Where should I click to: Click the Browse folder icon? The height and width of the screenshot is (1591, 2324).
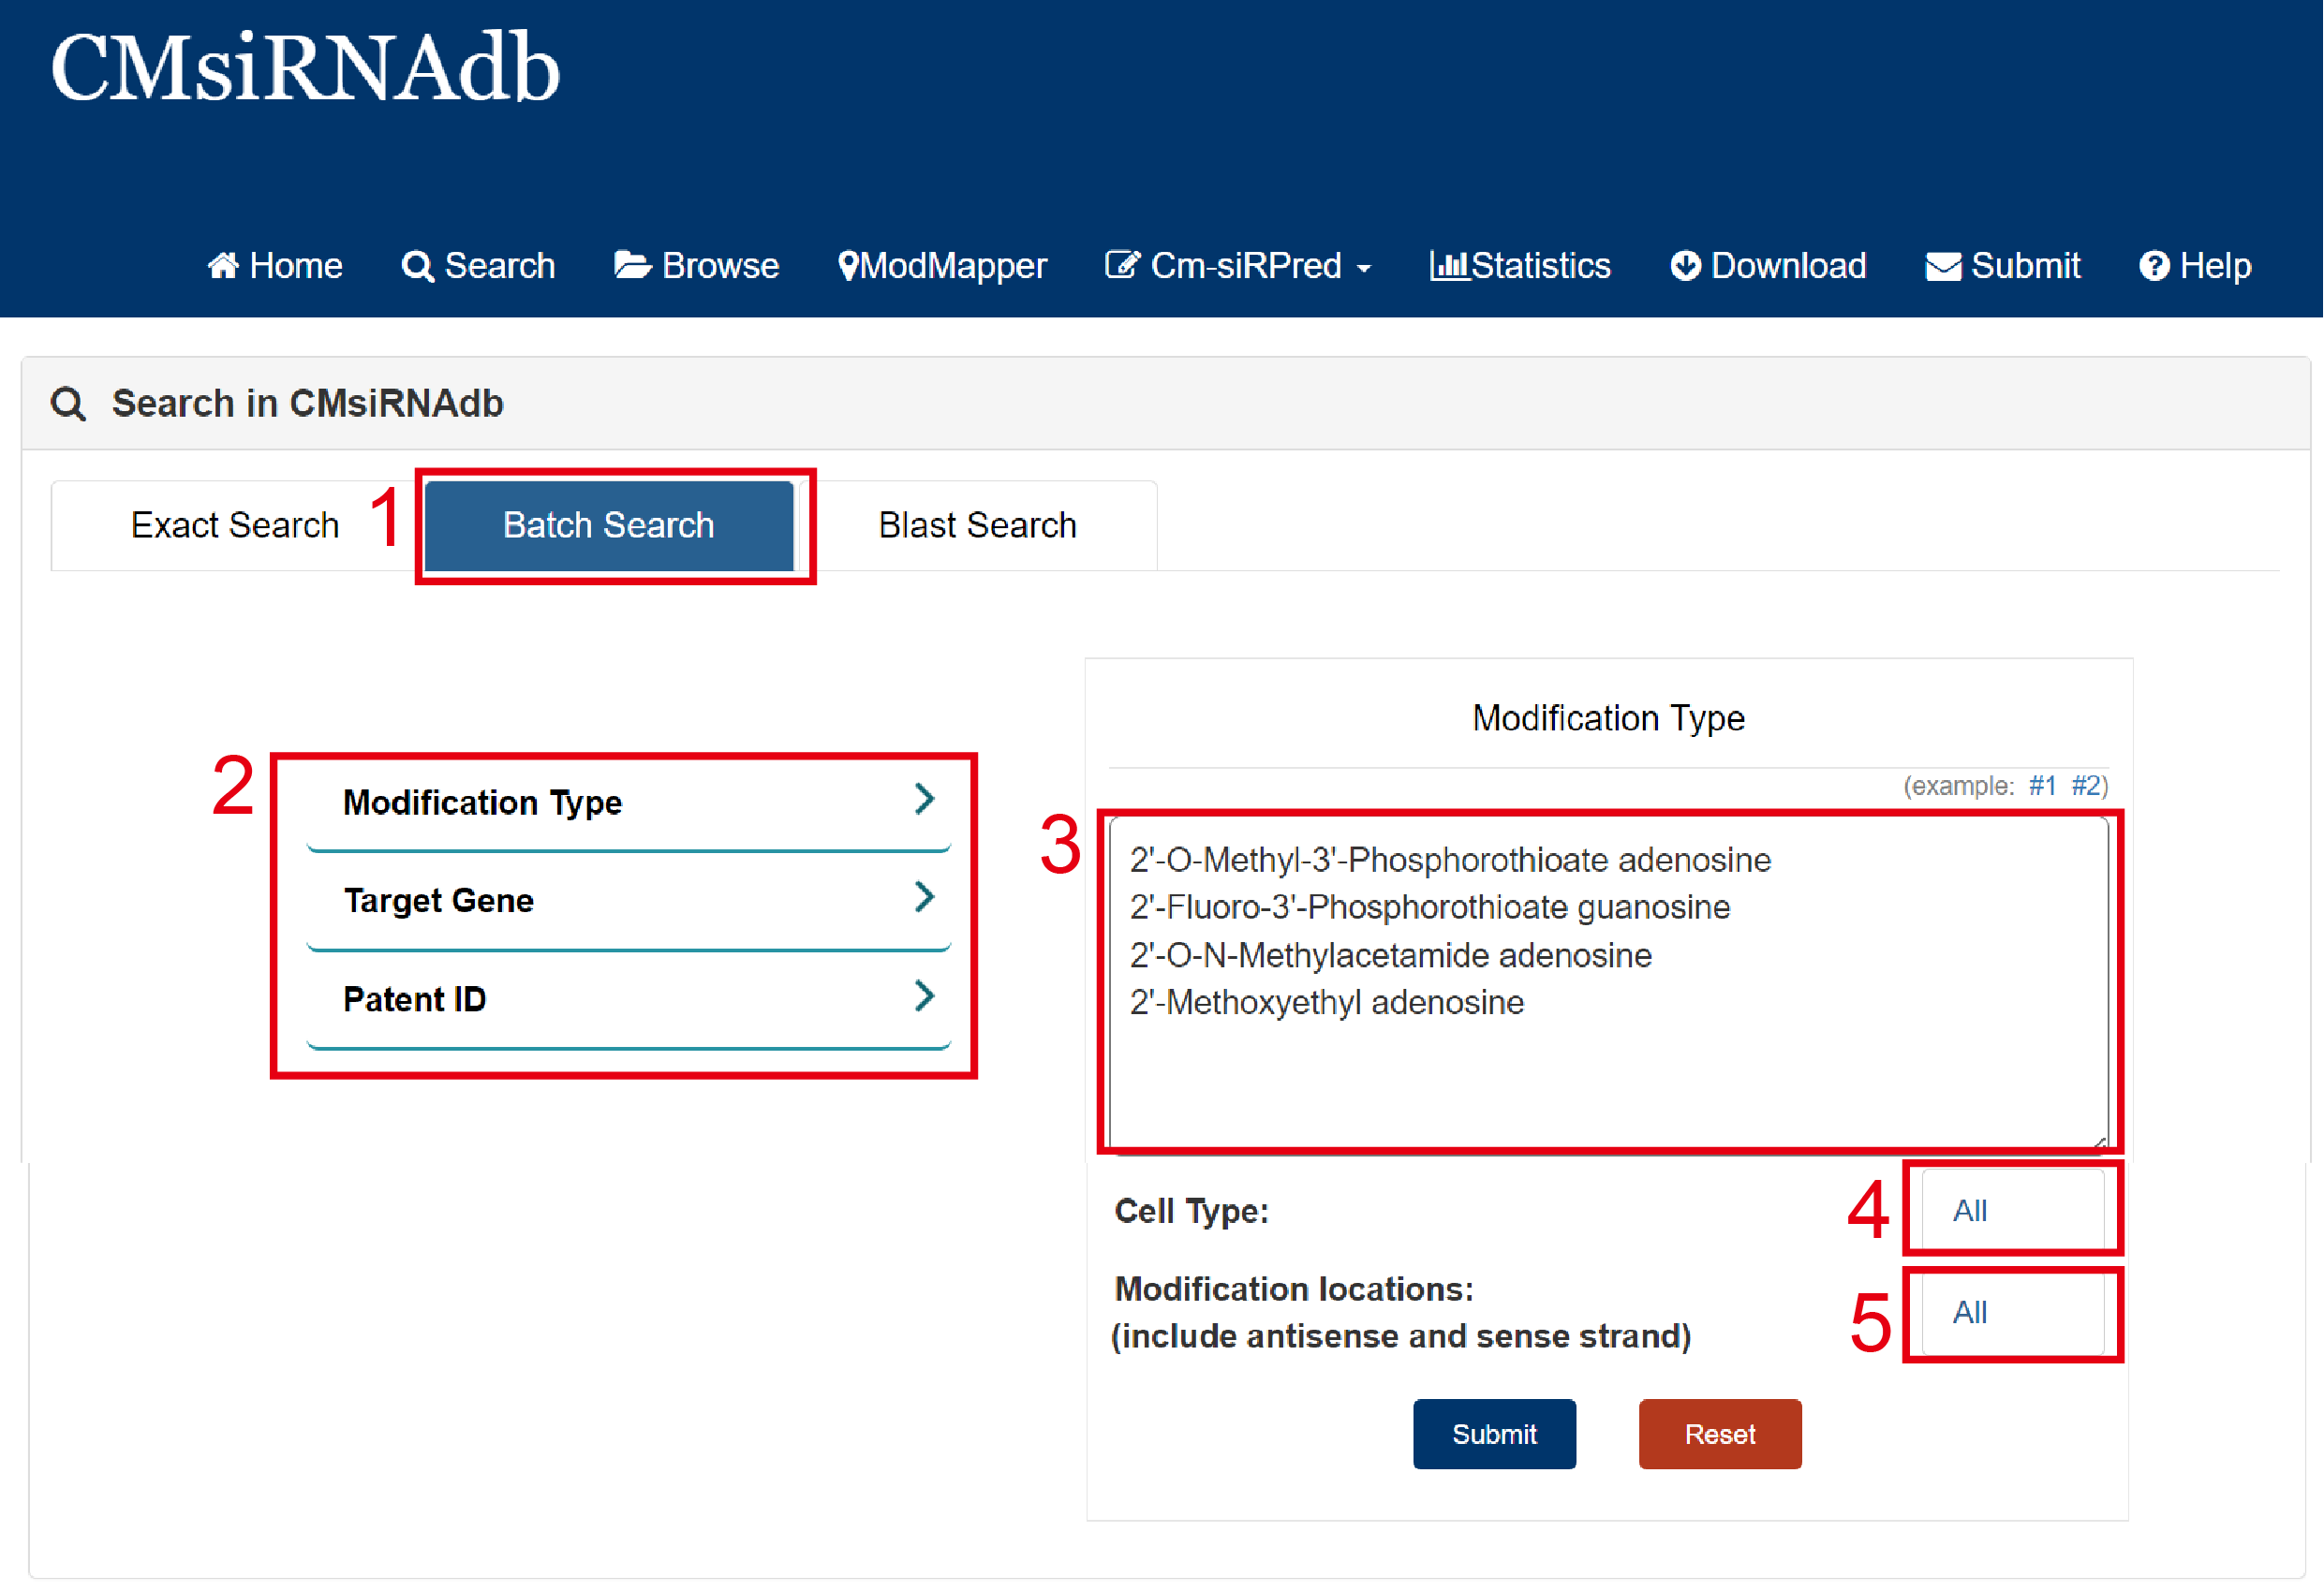tap(632, 266)
